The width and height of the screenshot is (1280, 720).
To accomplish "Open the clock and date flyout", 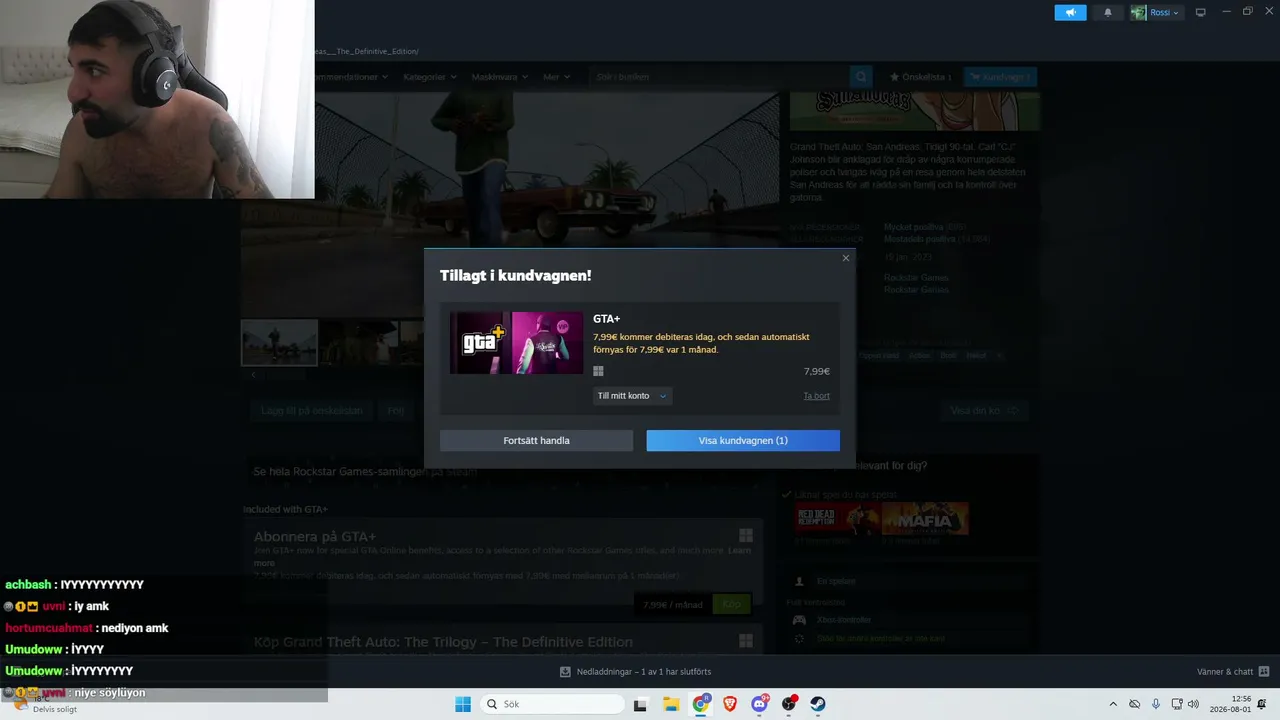I will [x=1229, y=704].
